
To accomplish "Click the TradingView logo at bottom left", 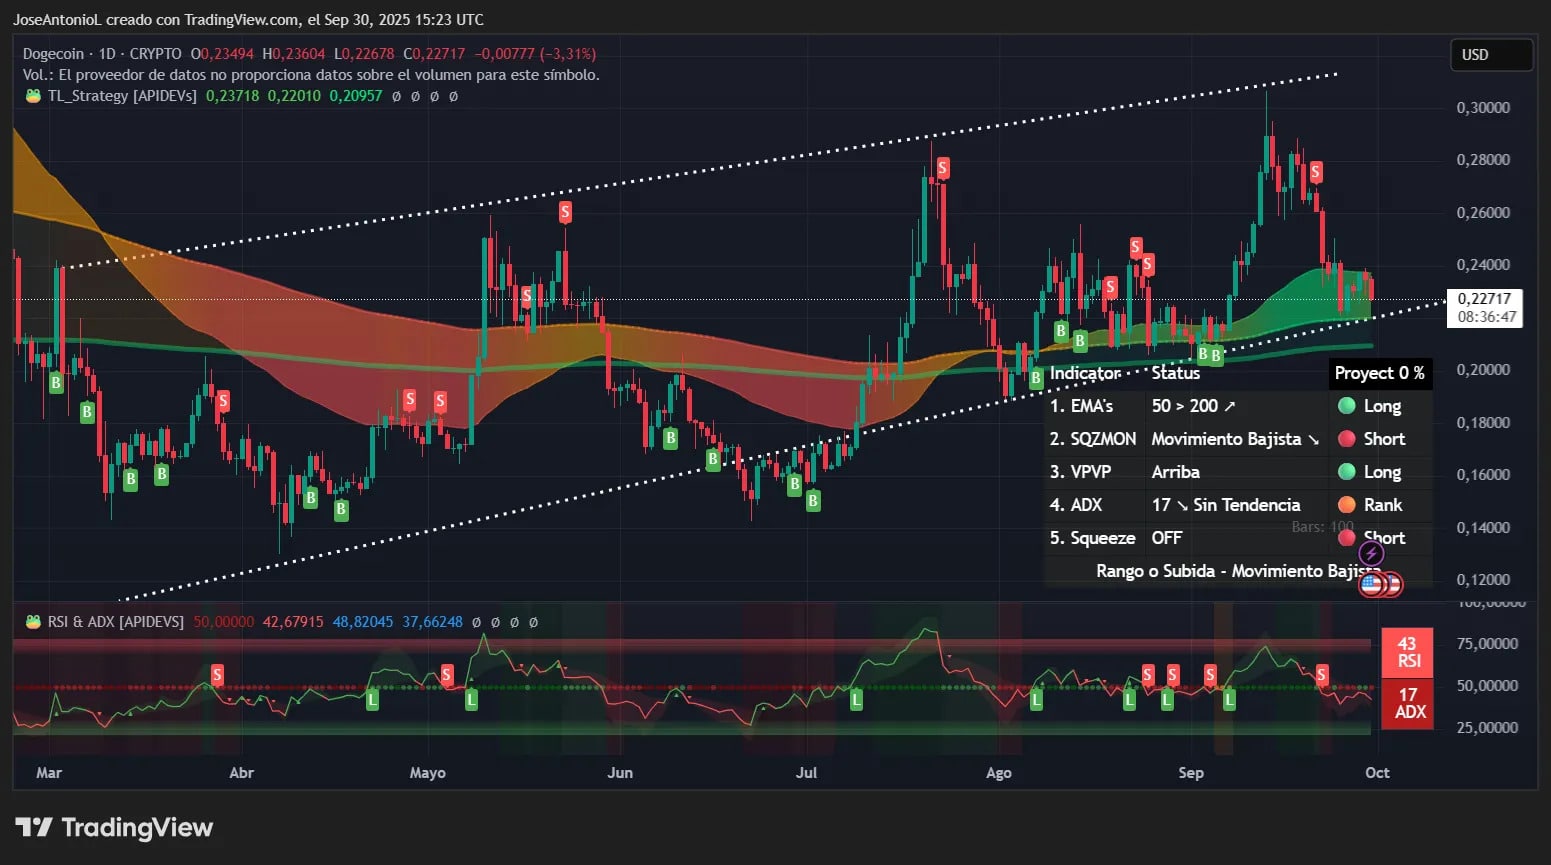I will click(x=113, y=828).
